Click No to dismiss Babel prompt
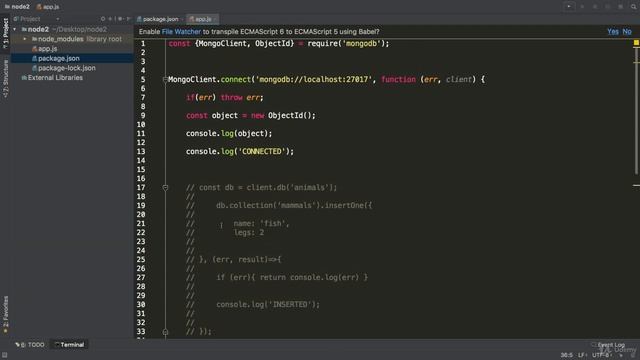Image resolution: width=640 pixels, height=360 pixels. tap(627, 31)
